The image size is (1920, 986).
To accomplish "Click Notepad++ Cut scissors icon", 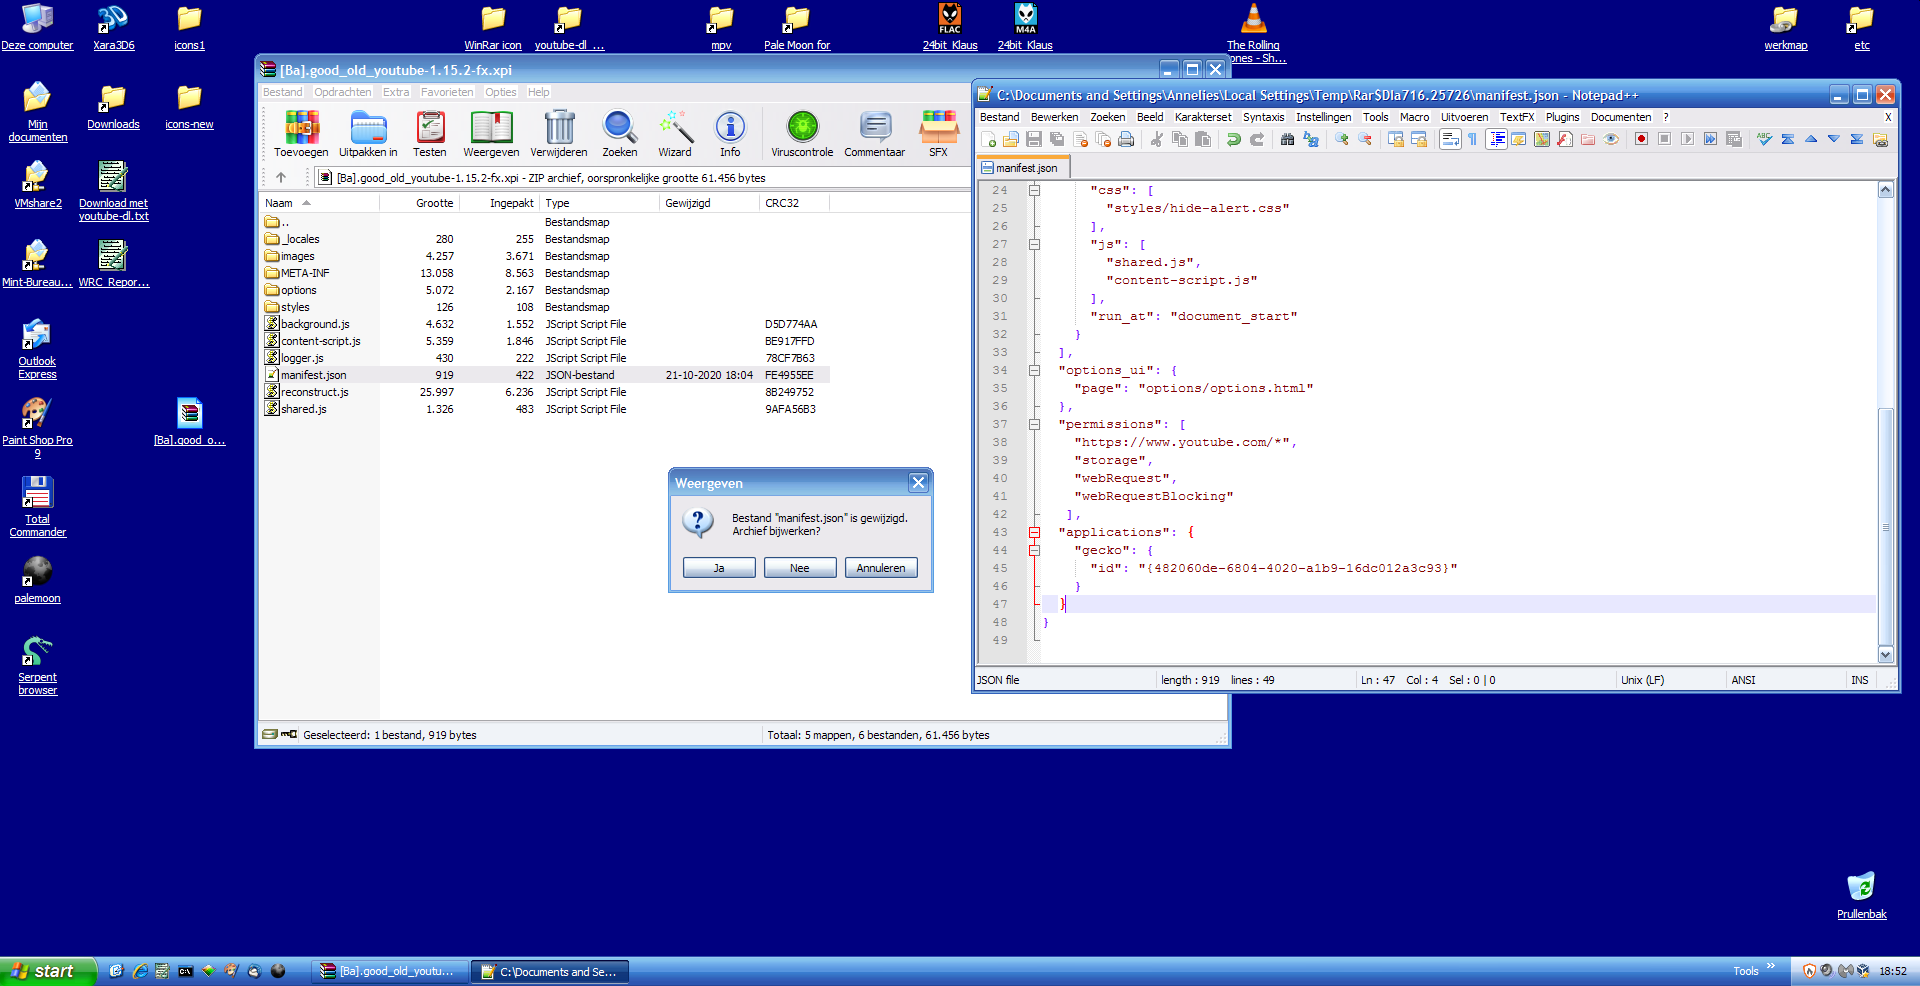I will (x=1157, y=139).
